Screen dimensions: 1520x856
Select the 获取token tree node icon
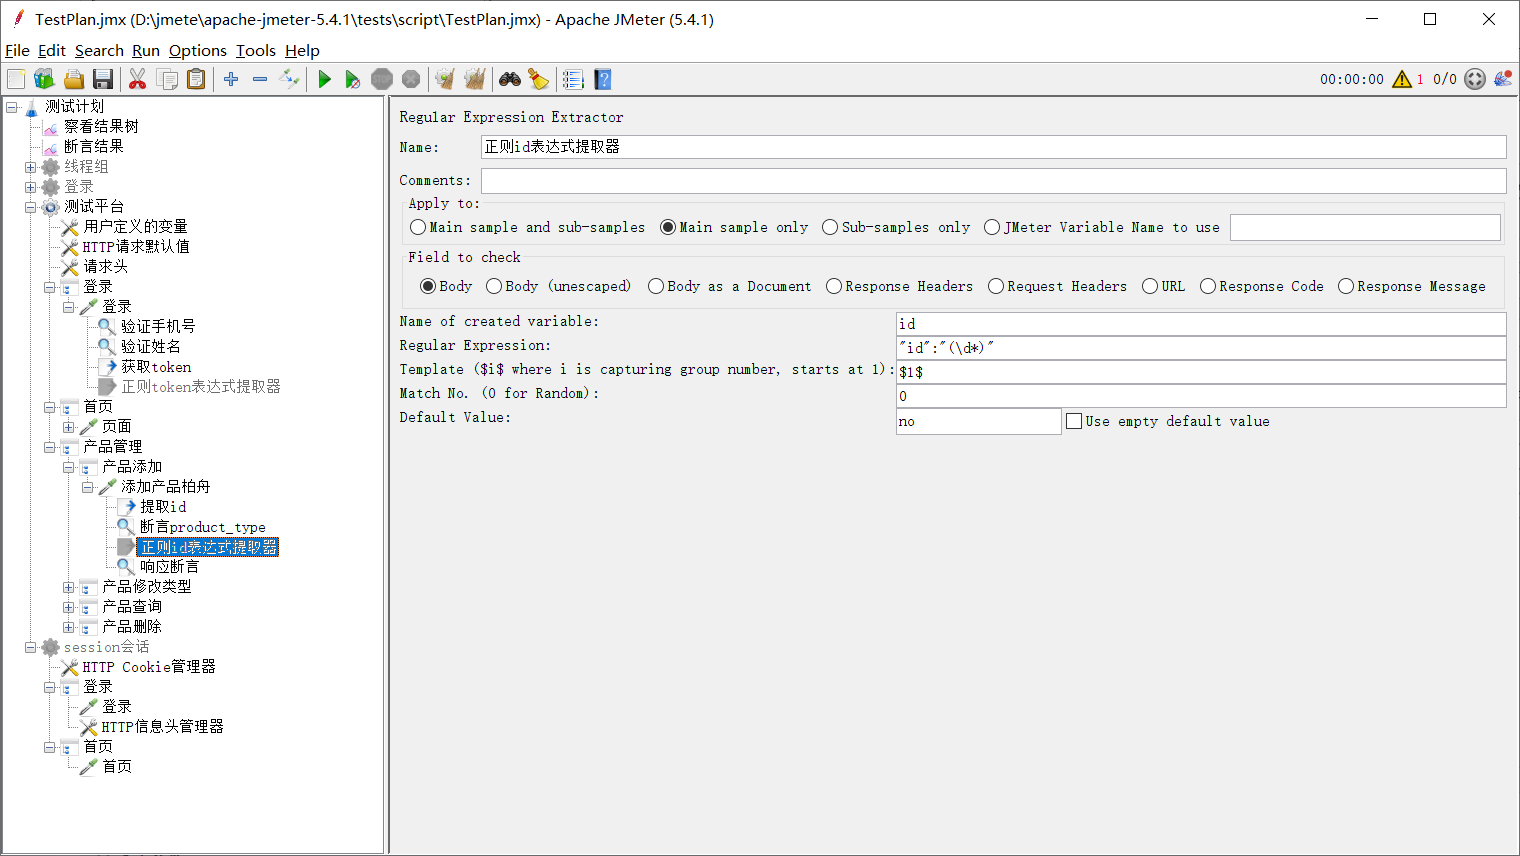(107, 367)
